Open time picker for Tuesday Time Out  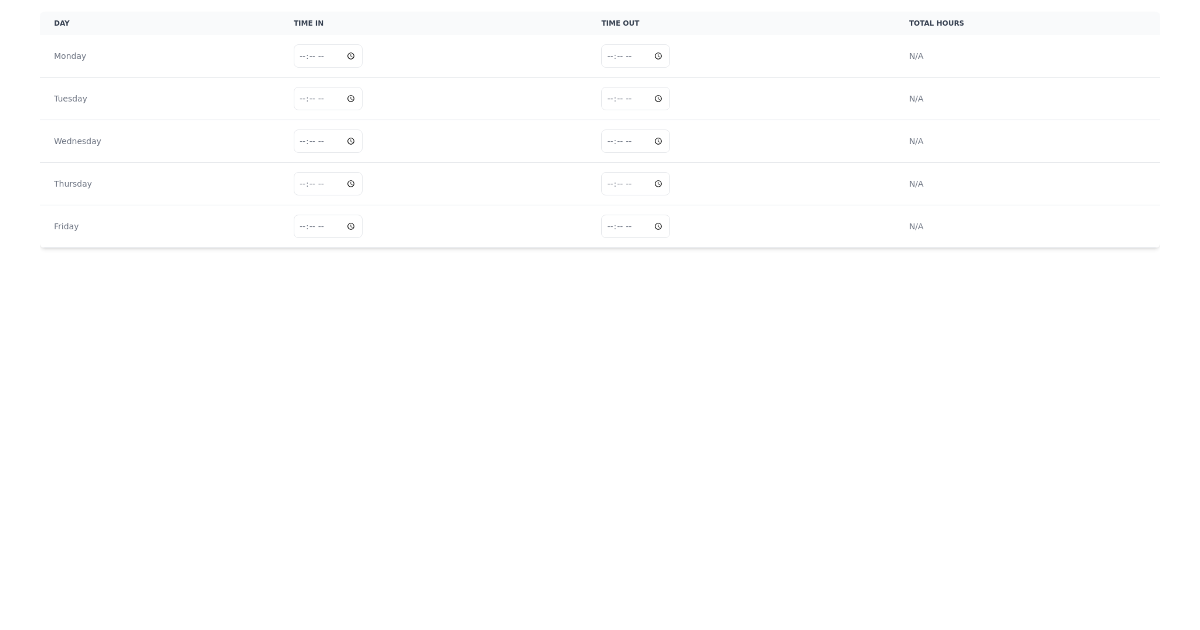pos(658,99)
